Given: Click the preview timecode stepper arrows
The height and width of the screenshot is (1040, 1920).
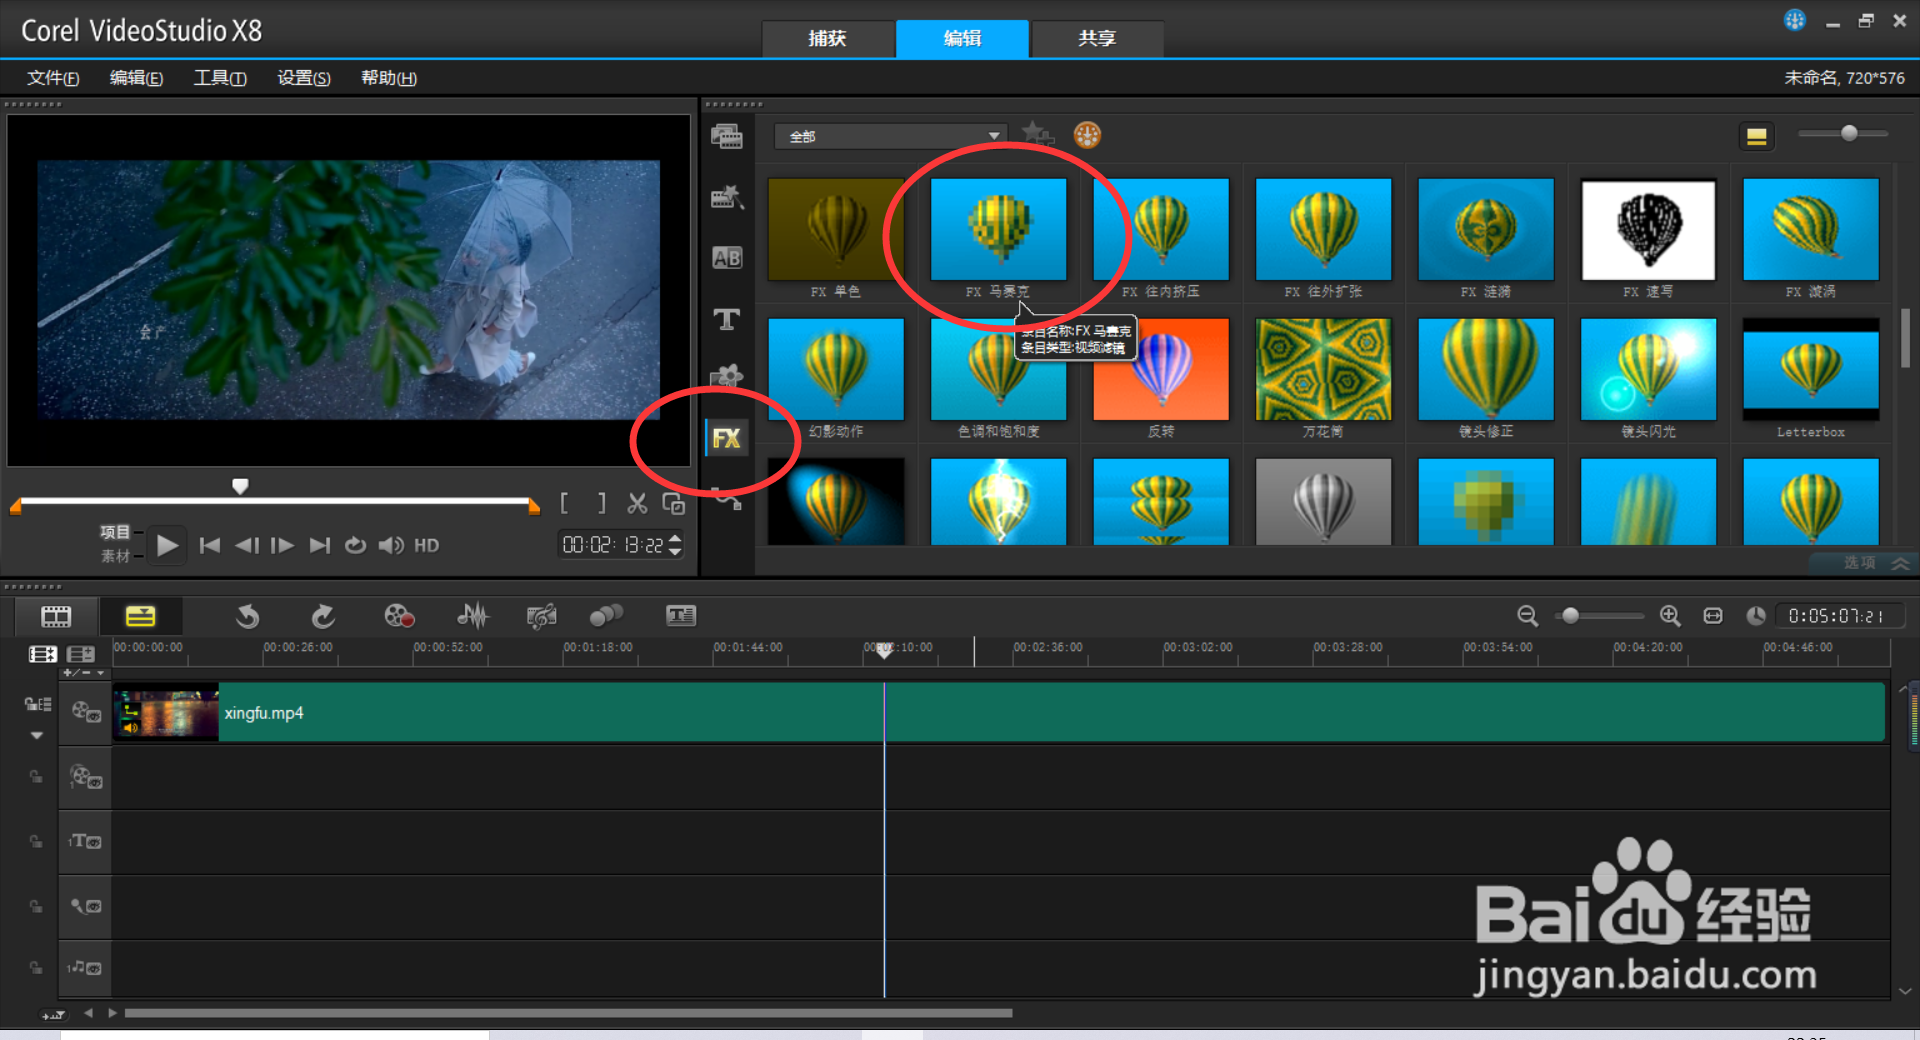Looking at the screenshot, I should pyautogui.click(x=675, y=545).
